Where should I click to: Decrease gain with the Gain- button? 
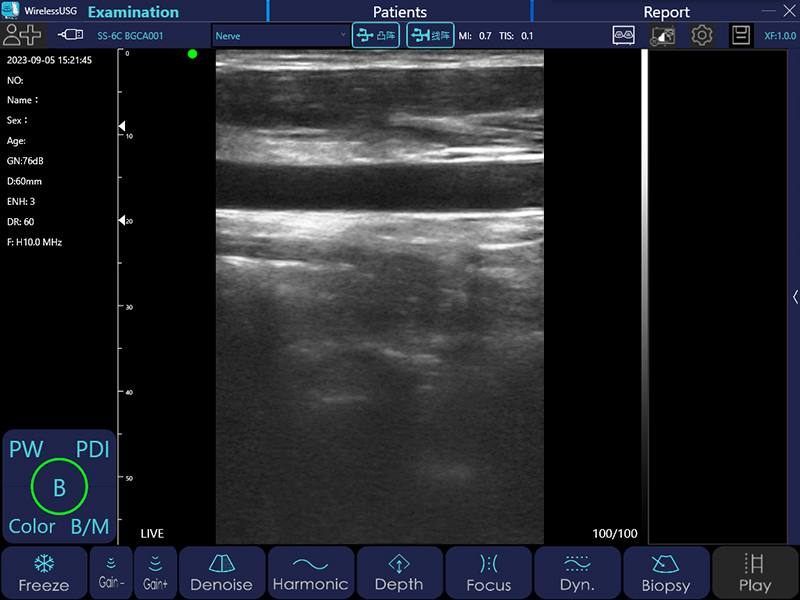(110, 573)
